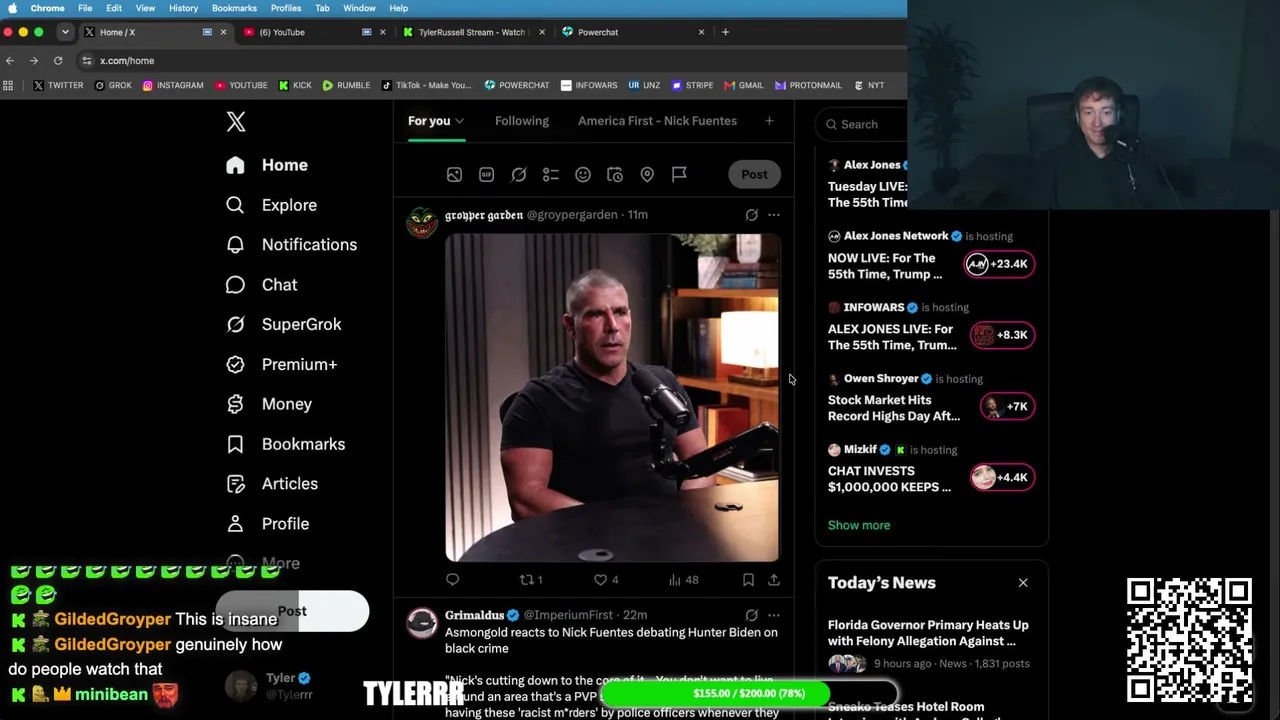Open the Apple menu
This screenshot has height=720, width=1280.
[12, 8]
